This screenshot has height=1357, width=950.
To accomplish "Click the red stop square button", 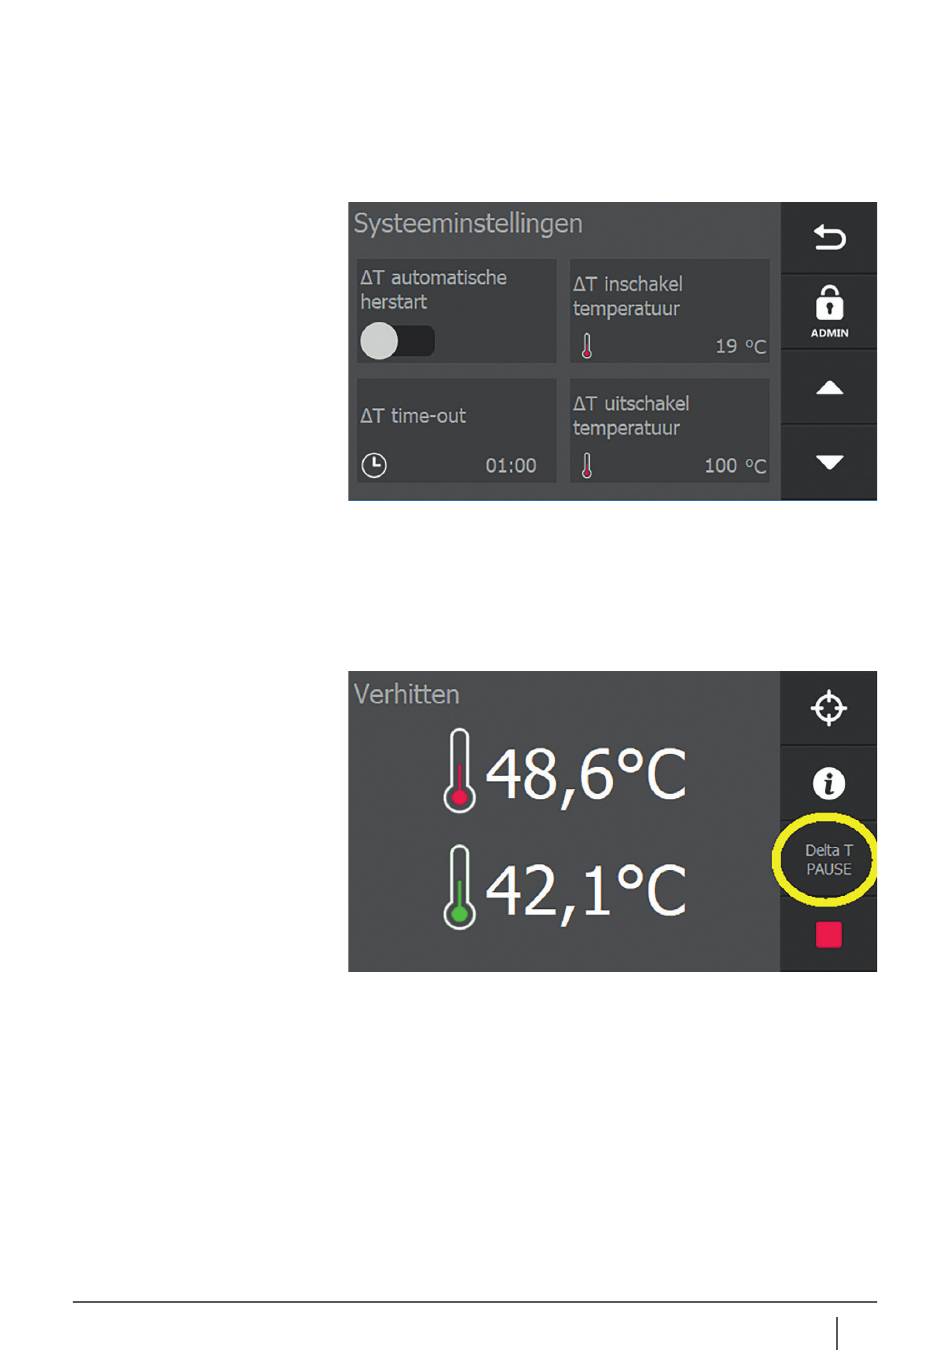I will pos(829,935).
